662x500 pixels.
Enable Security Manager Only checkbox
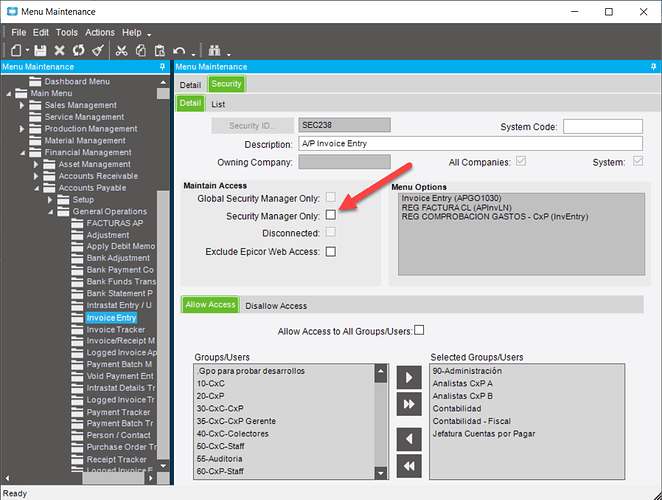[331, 215]
